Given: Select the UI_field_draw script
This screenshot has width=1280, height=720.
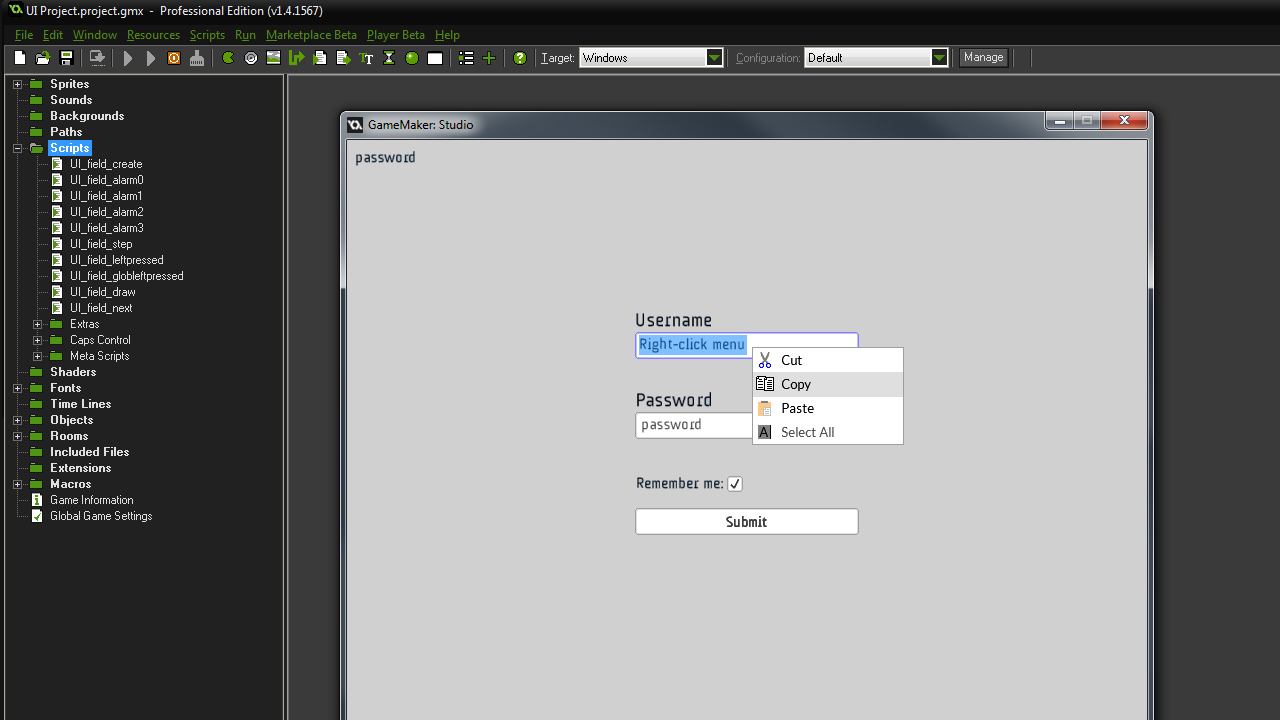Looking at the screenshot, I should 102,292.
